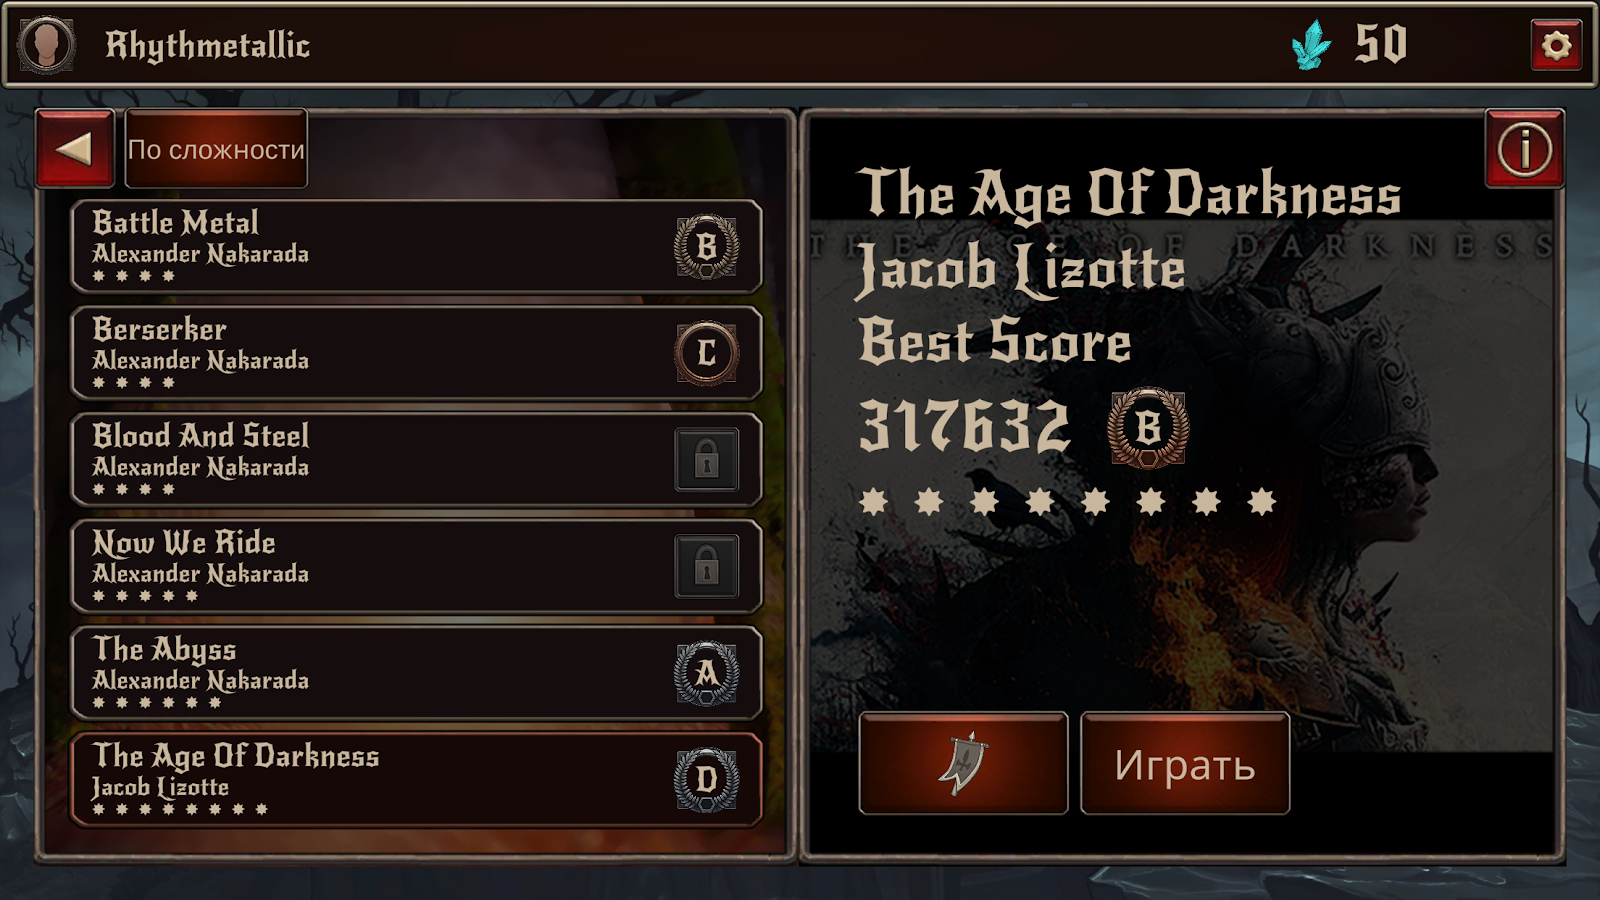Screen dimensions: 1600x900
Task: Choose Blood And Steel from the song list
Action: (x=416, y=460)
